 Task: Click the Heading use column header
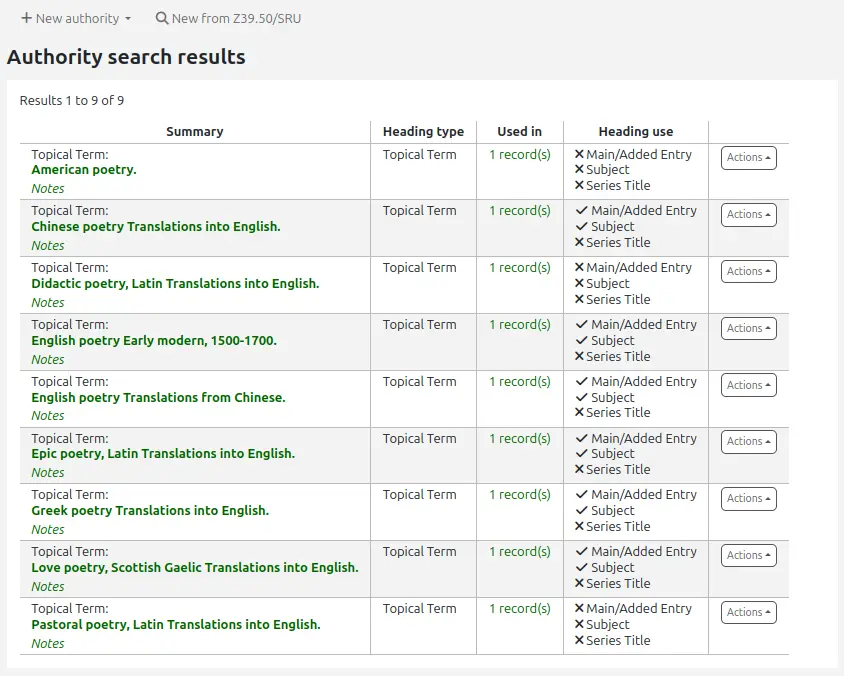(x=636, y=132)
